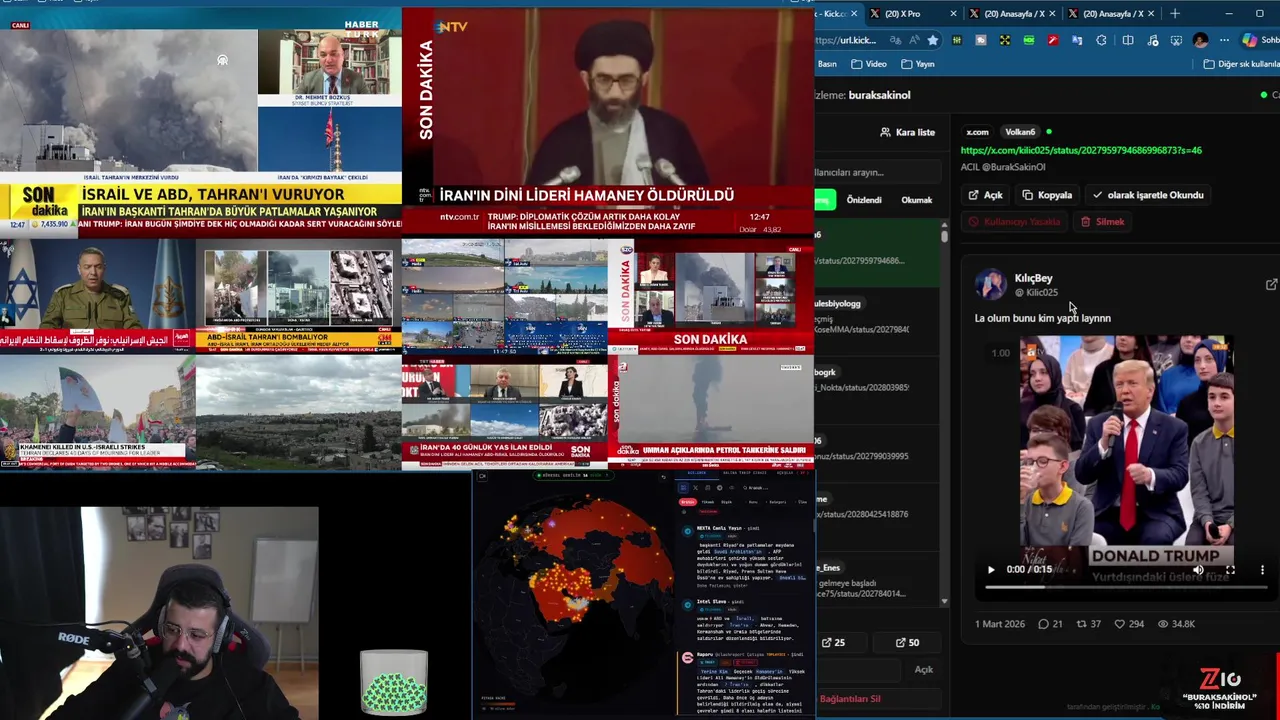Open the browser profile avatar
1280x720 pixels.
point(1201,40)
